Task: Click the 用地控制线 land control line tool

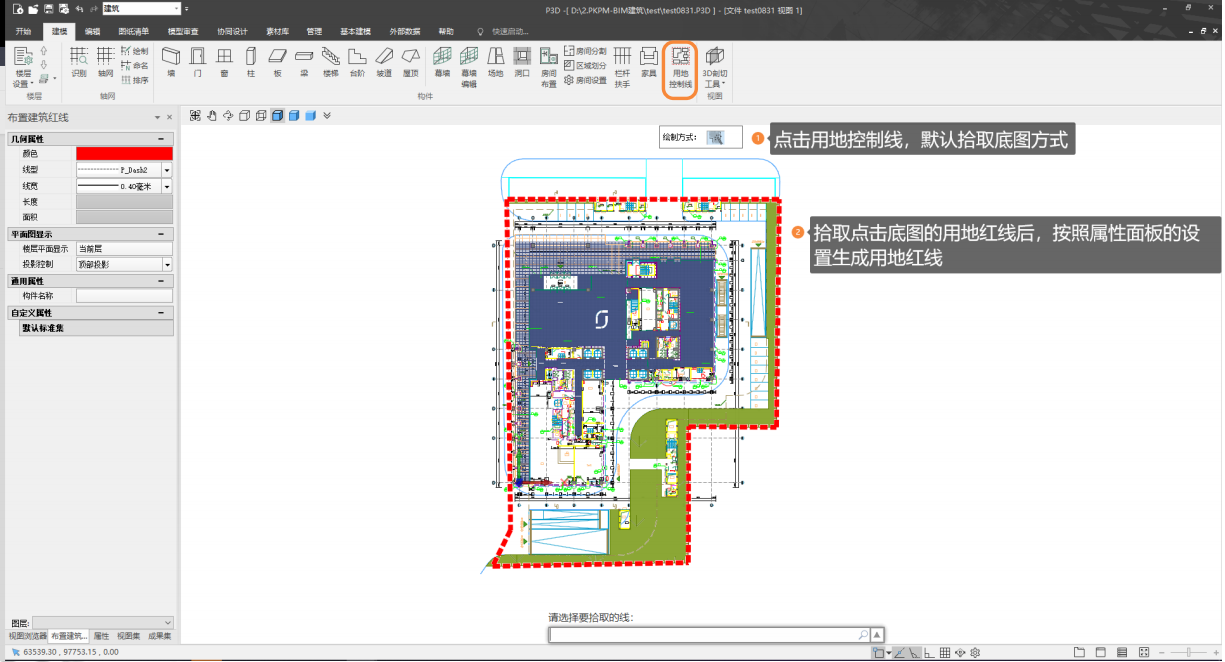Action: pyautogui.click(x=680, y=68)
